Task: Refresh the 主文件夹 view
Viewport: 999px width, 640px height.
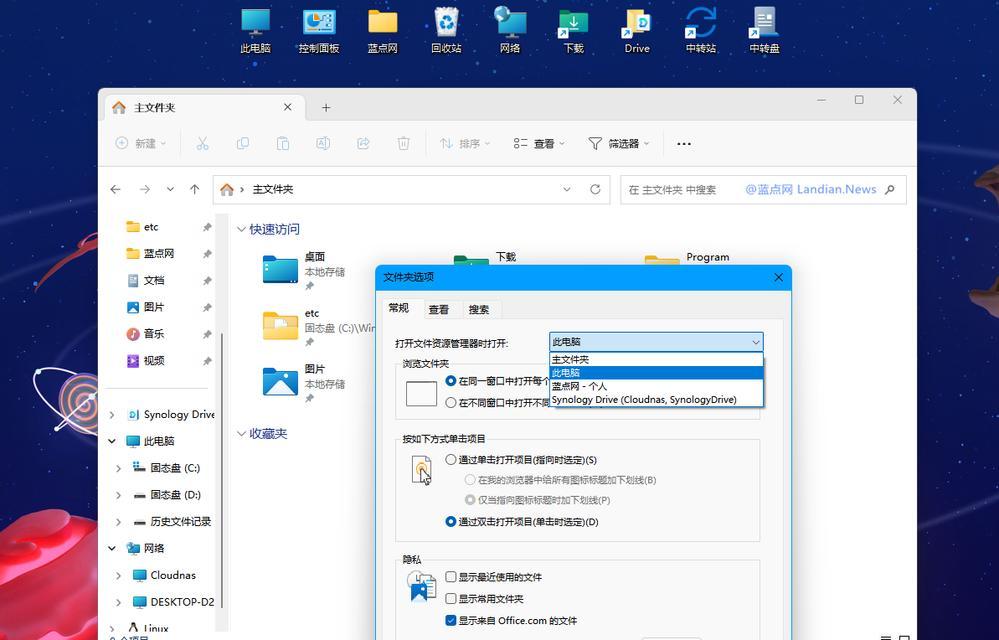Action: click(595, 189)
